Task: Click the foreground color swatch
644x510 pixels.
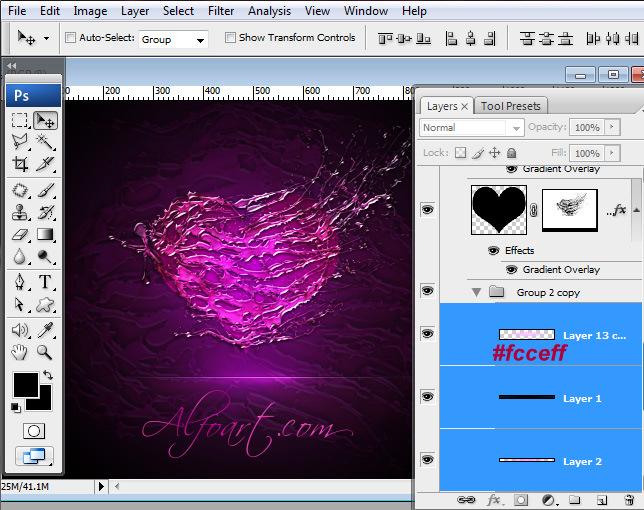Action: [25, 384]
